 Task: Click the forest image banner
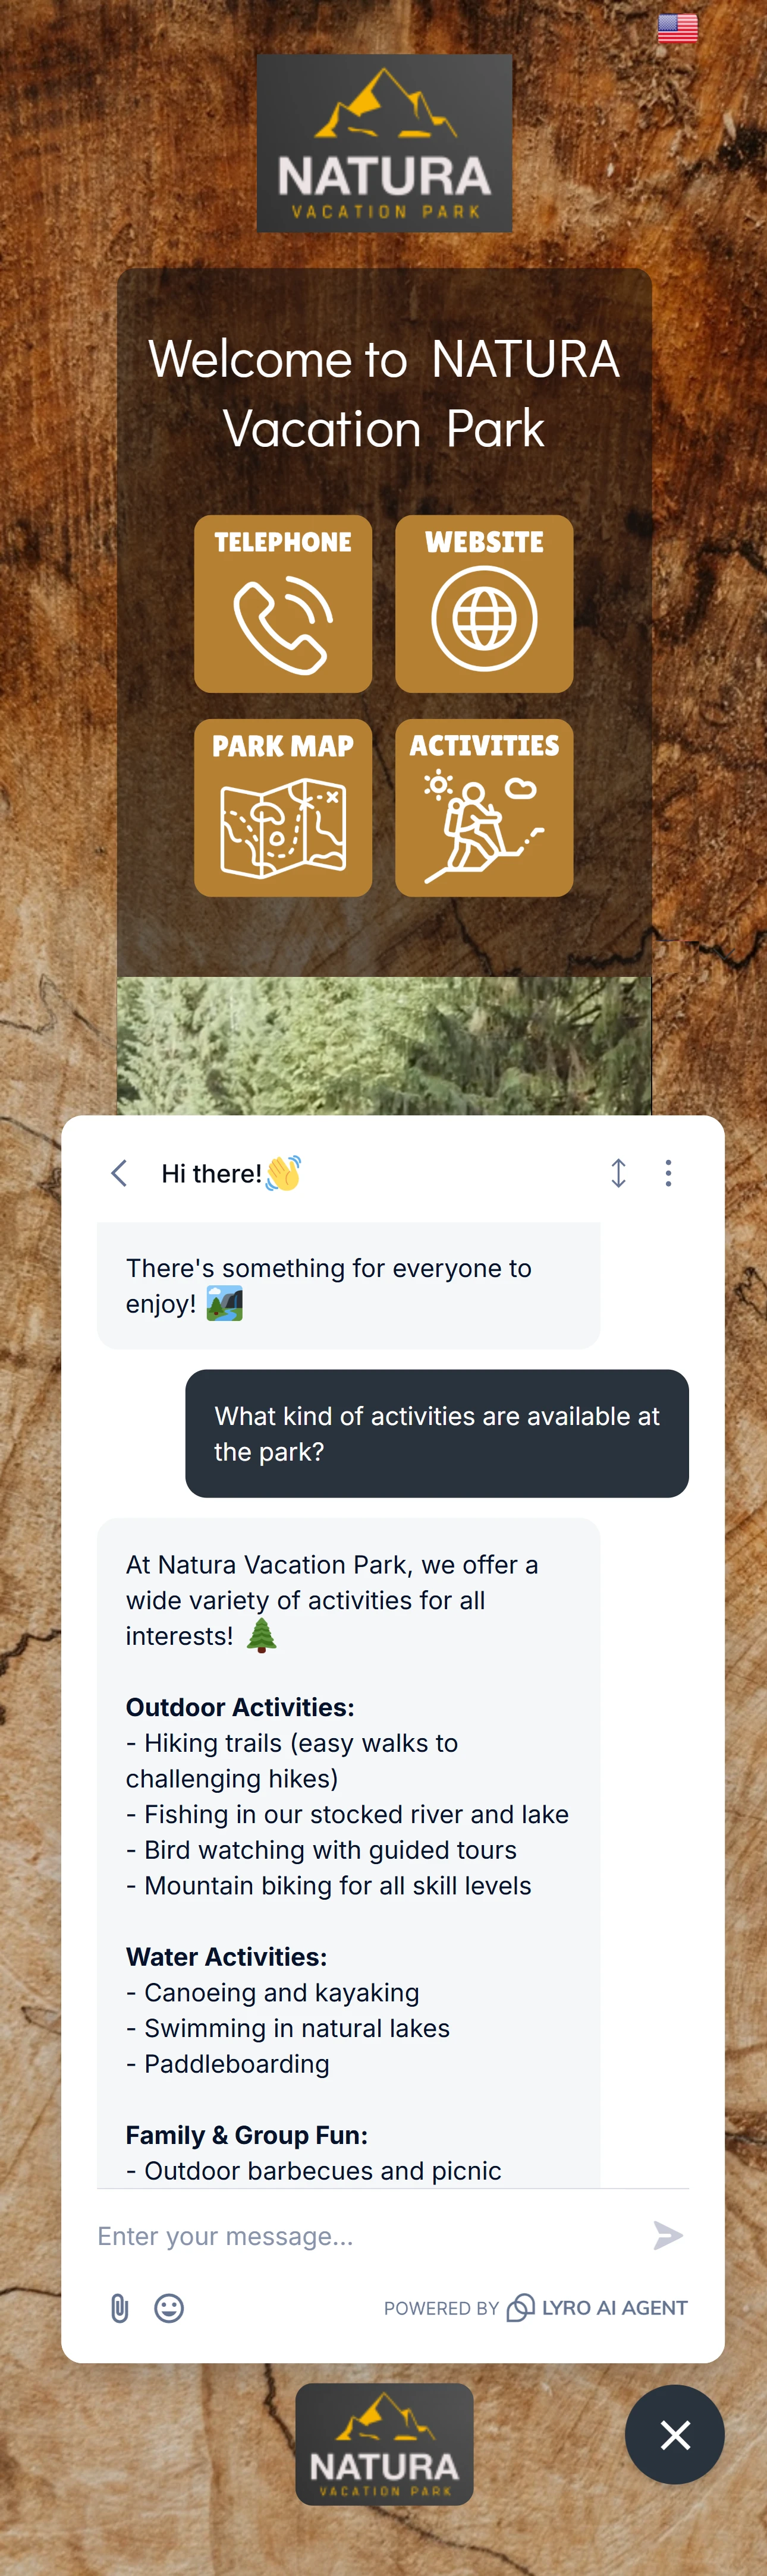click(384, 1045)
